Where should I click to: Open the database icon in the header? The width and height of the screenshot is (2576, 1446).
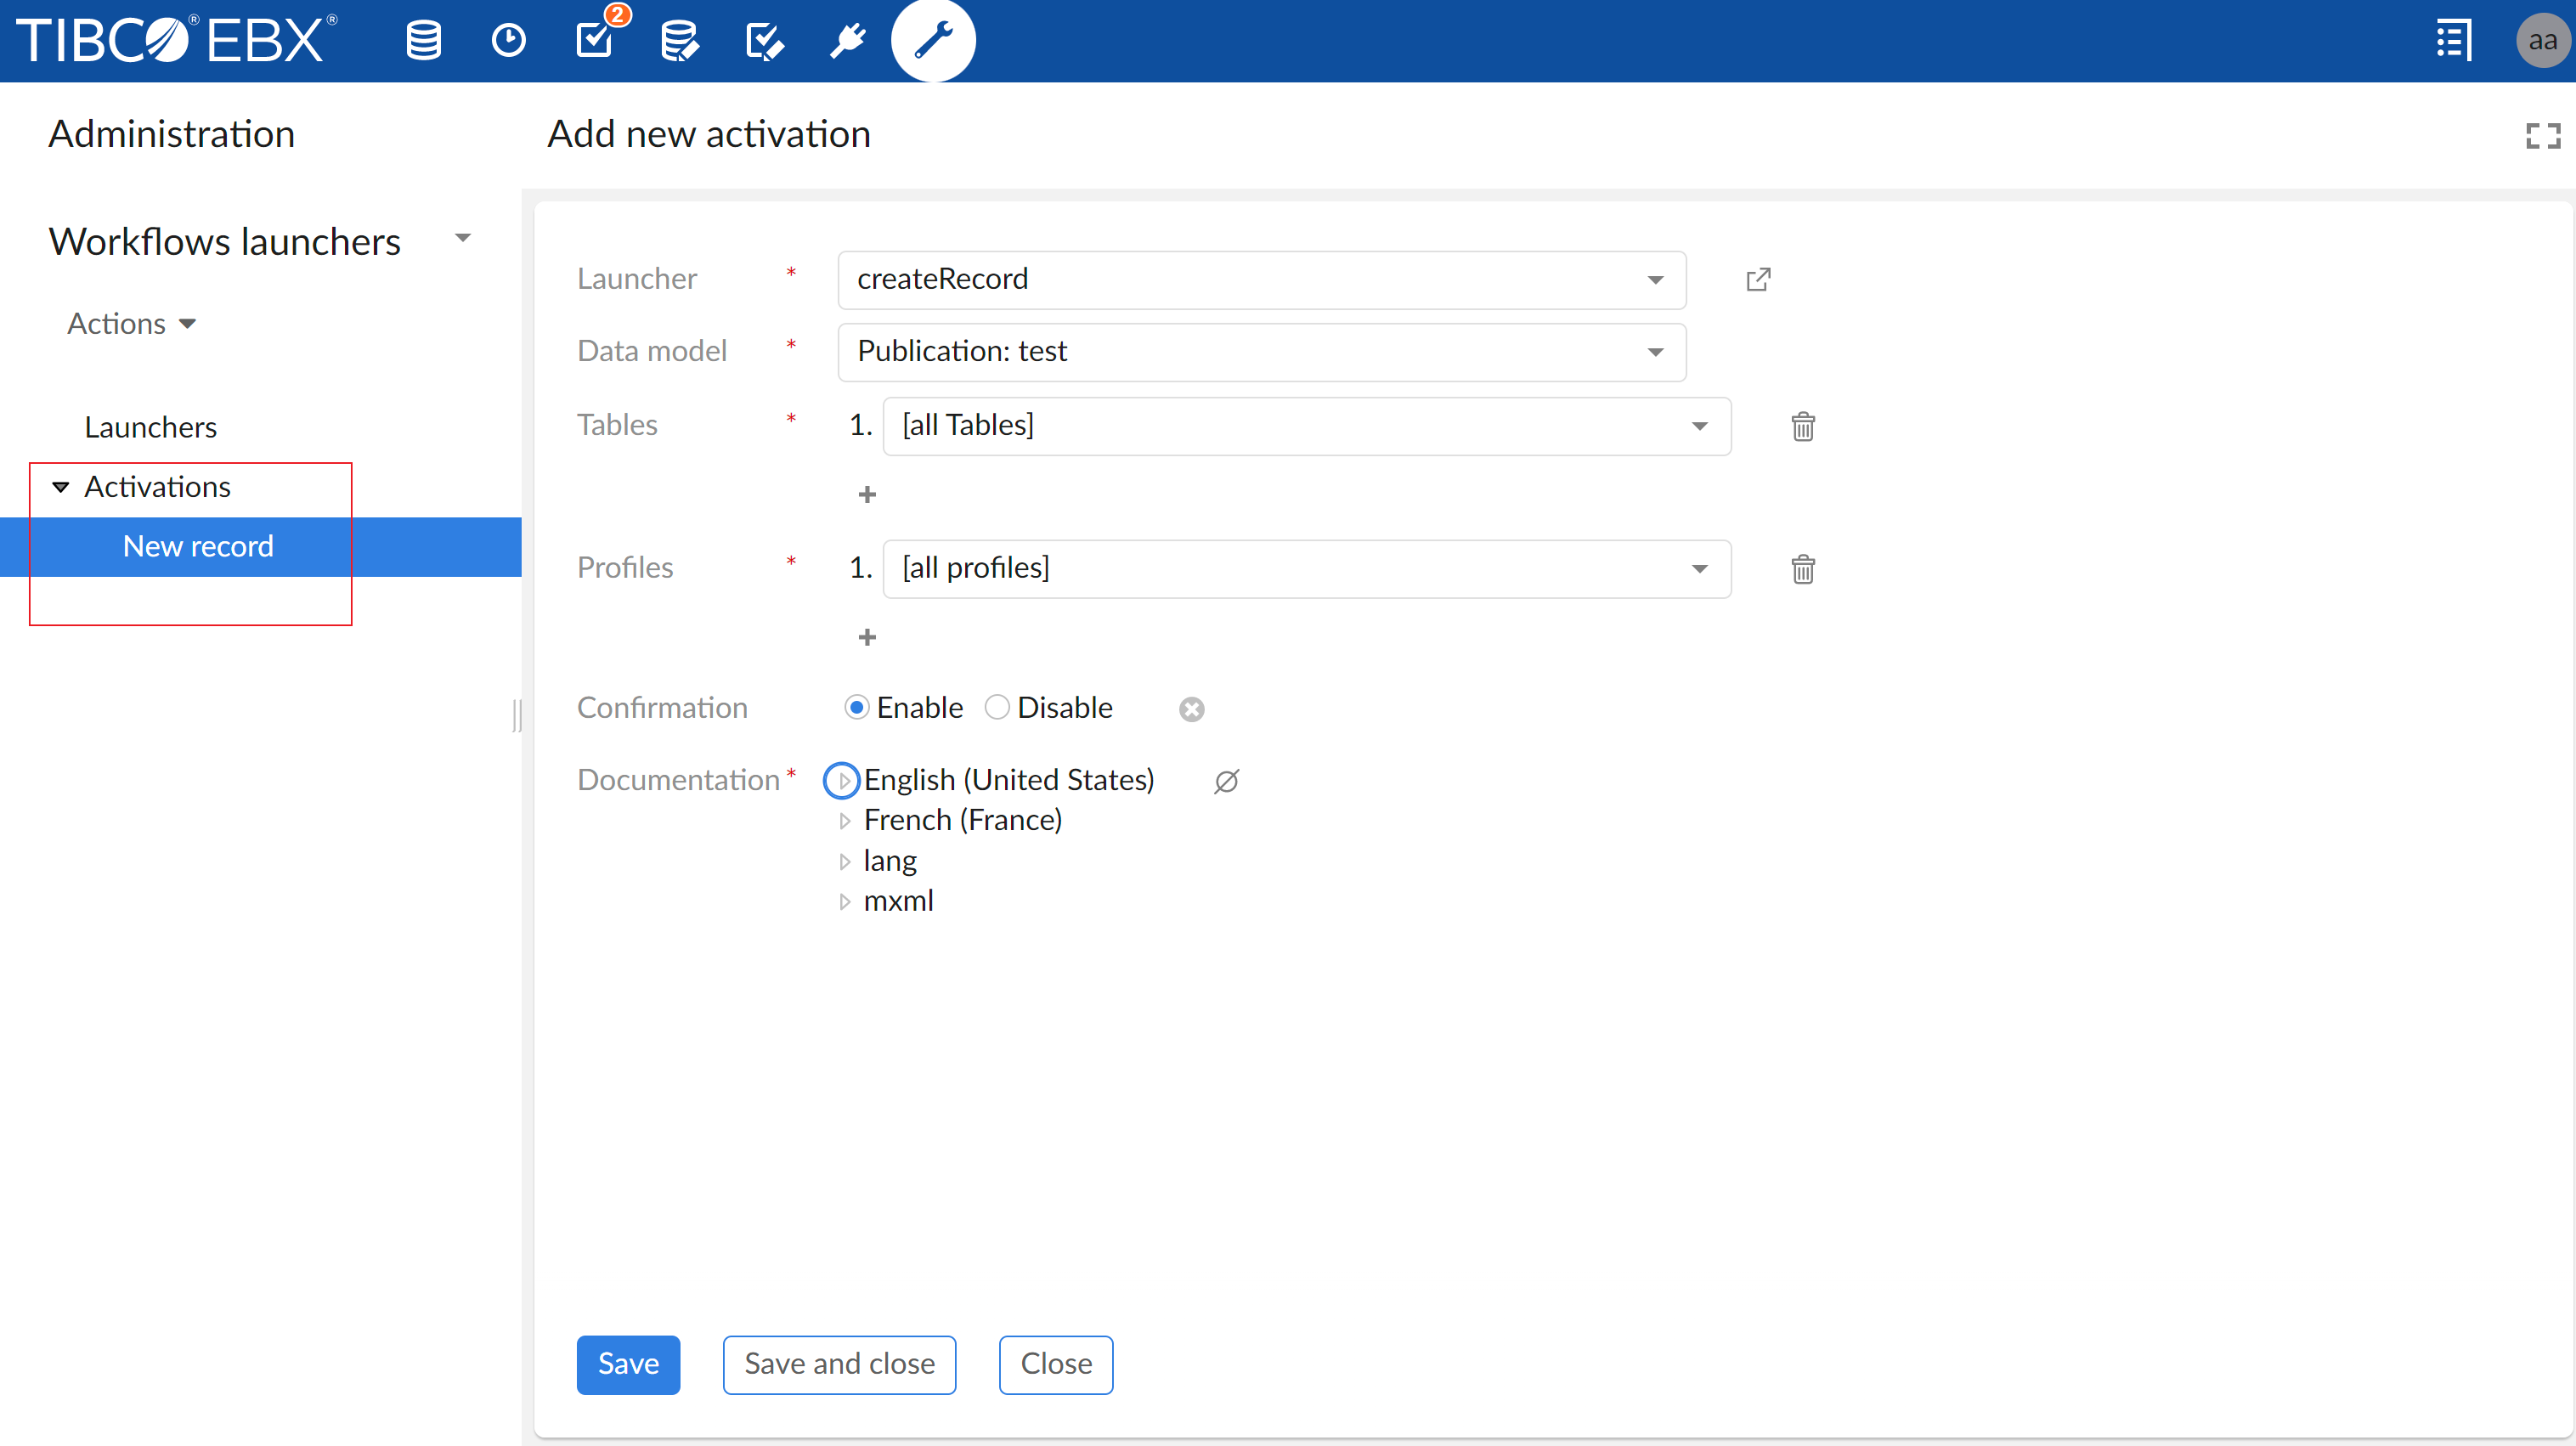click(x=423, y=41)
